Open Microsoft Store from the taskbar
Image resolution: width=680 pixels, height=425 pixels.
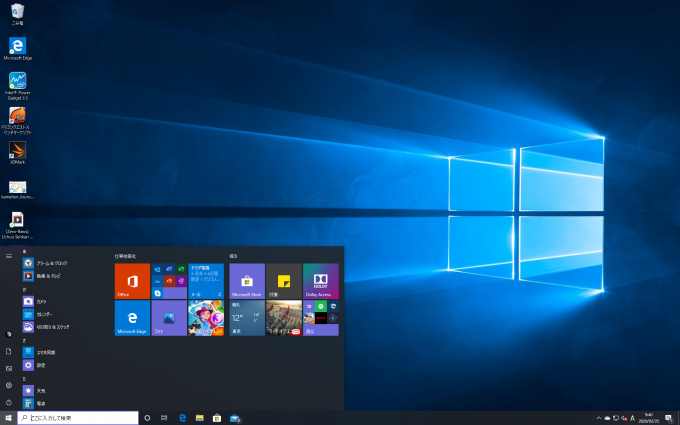(217, 418)
